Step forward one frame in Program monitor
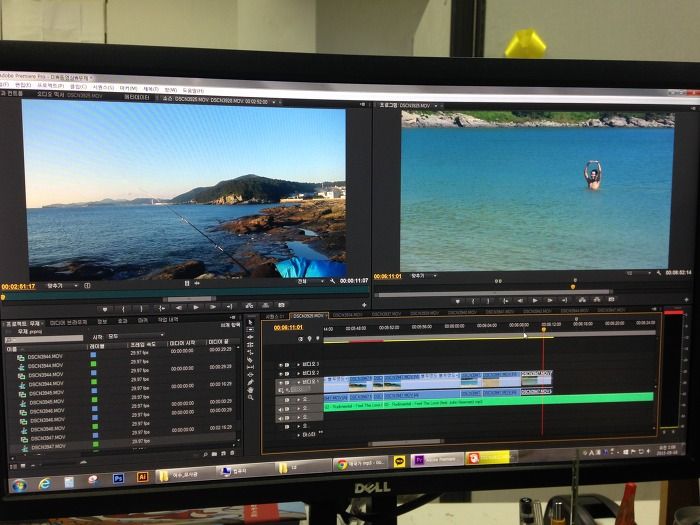700x525 pixels. click(x=550, y=300)
